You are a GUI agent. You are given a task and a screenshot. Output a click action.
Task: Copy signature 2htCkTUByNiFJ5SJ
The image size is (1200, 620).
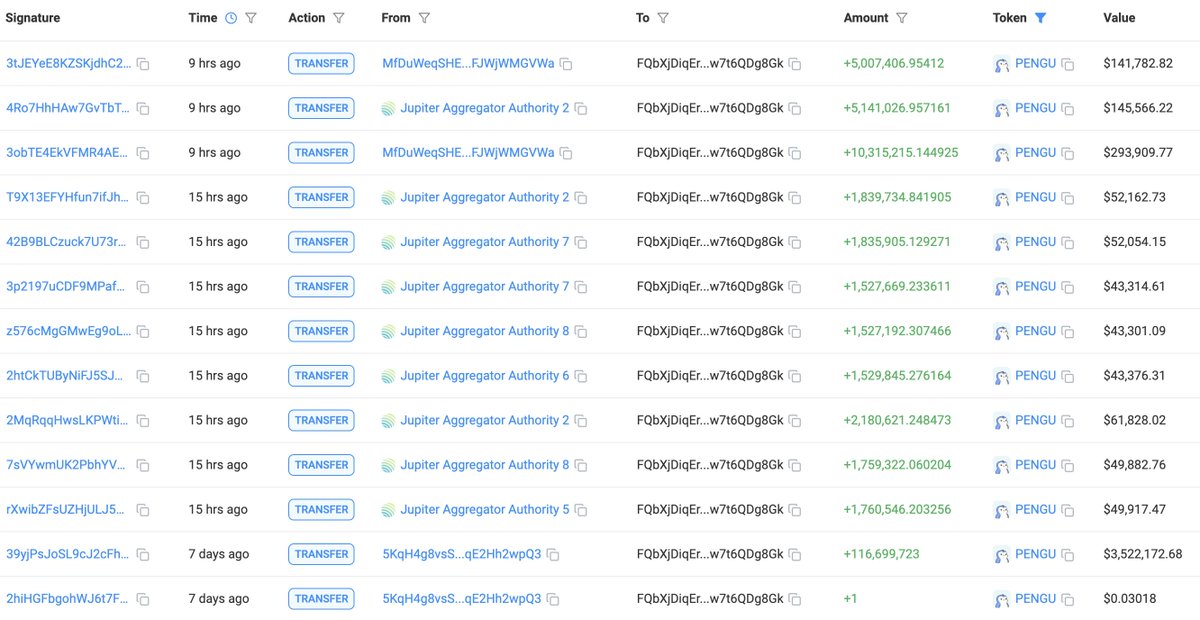pyautogui.click(x=143, y=376)
